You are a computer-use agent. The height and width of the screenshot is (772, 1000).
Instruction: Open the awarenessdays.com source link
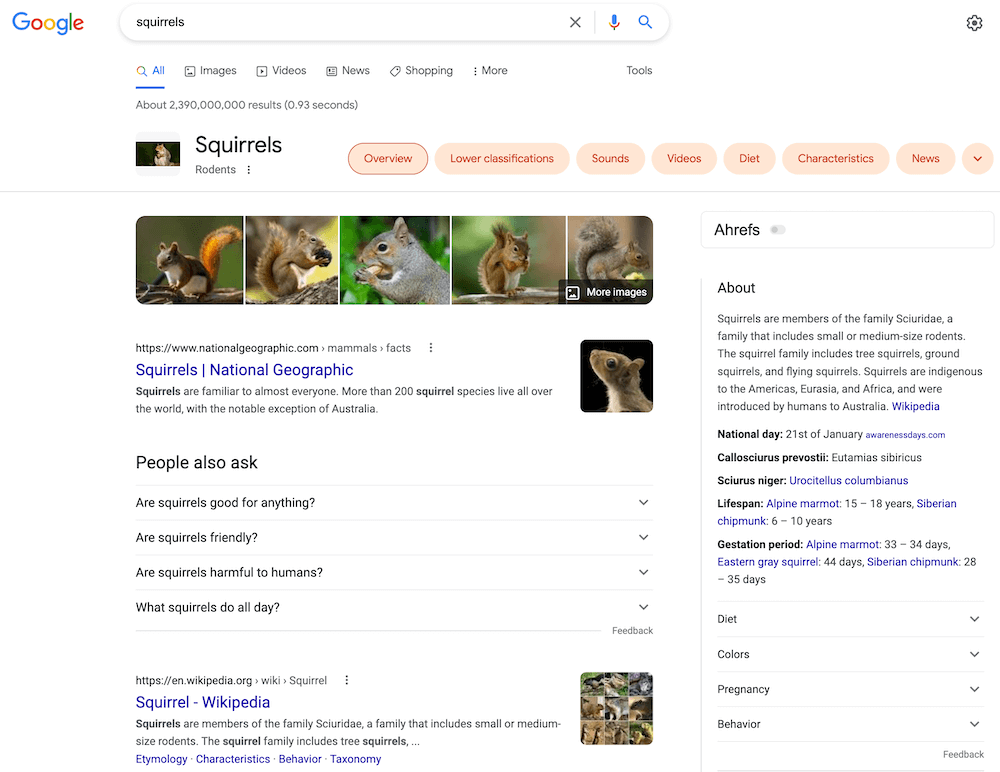905,435
